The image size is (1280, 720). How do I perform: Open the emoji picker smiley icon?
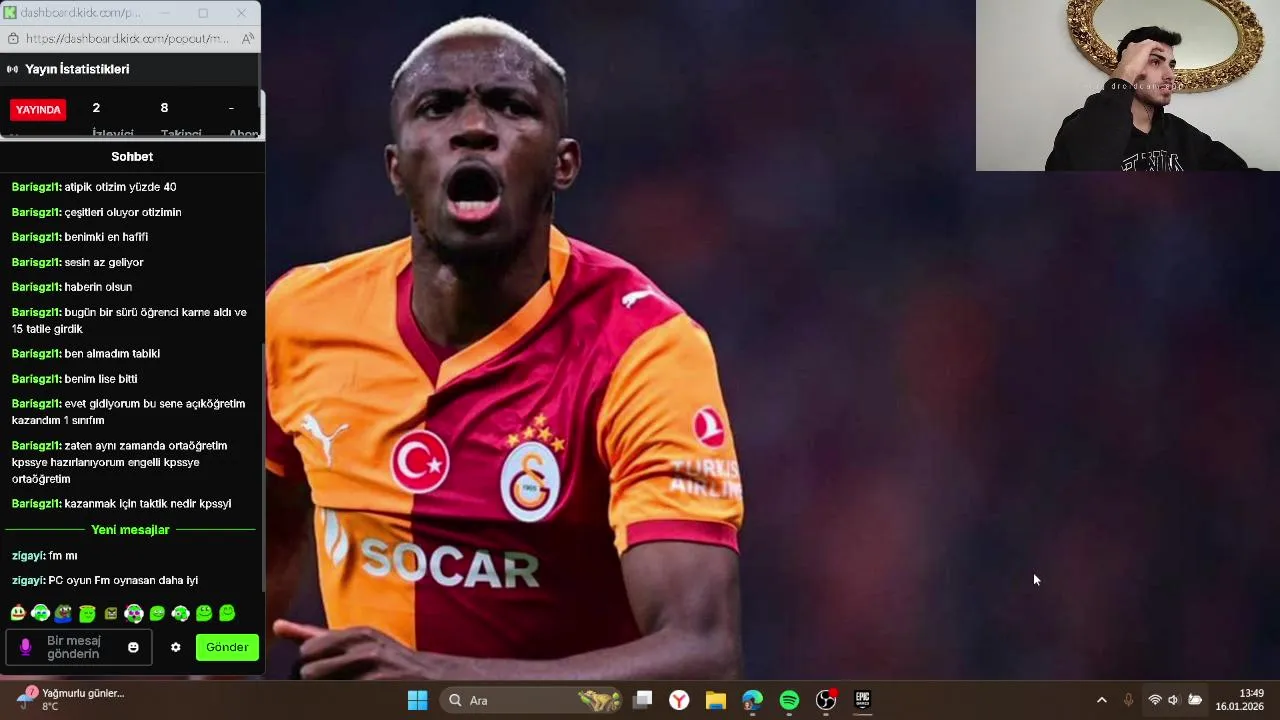[x=133, y=647]
